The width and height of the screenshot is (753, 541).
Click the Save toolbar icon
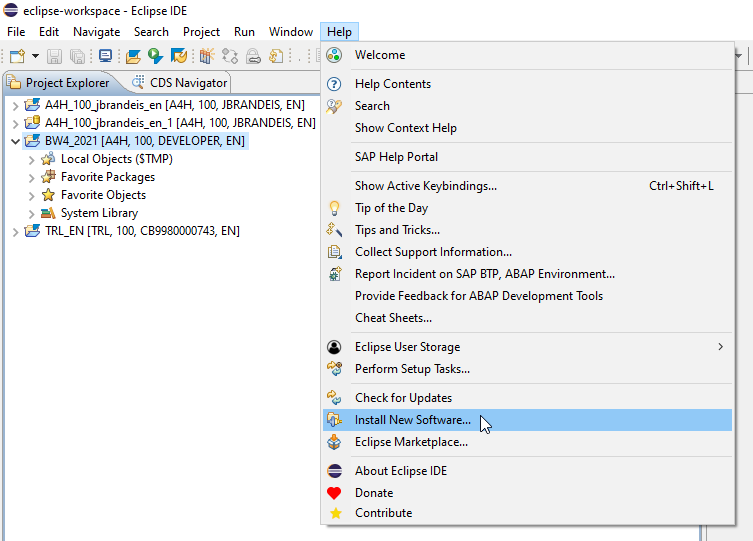pyautogui.click(x=54, y=56)
